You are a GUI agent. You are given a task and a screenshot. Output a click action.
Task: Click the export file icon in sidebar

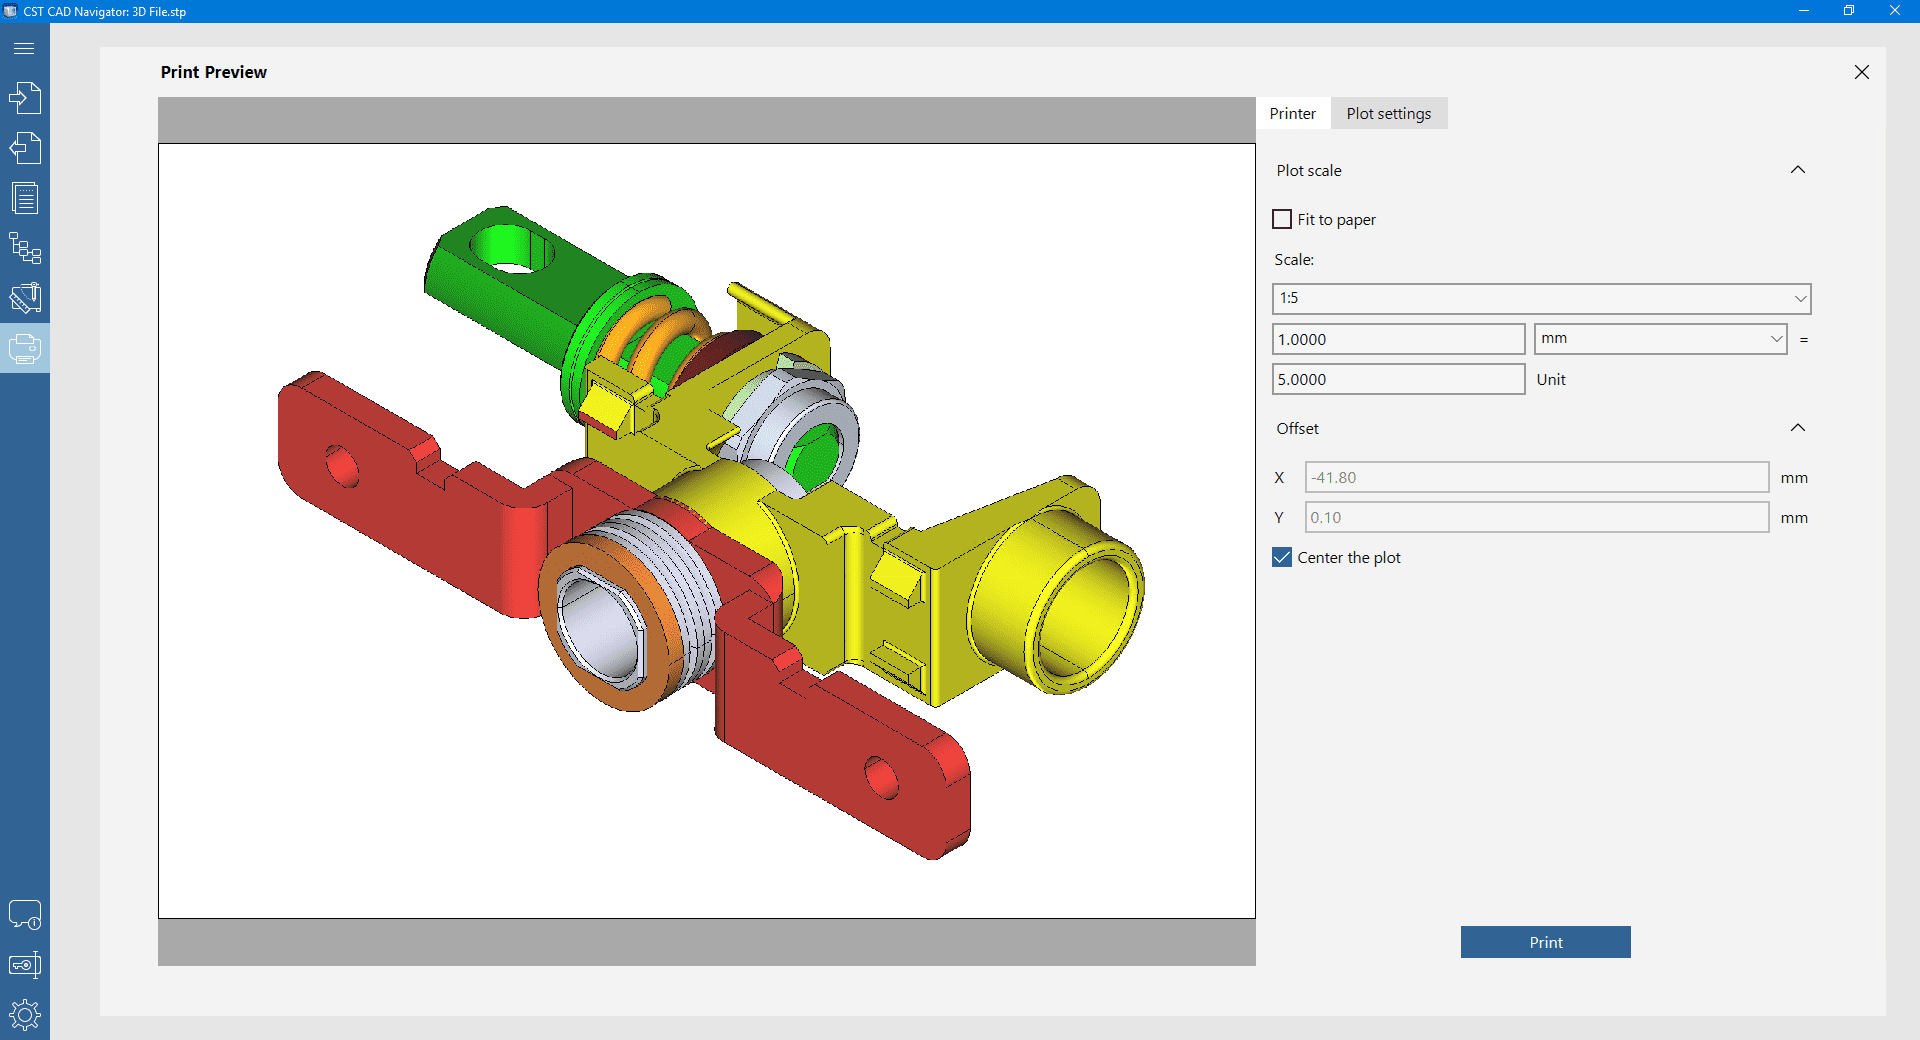pos(25,148)
